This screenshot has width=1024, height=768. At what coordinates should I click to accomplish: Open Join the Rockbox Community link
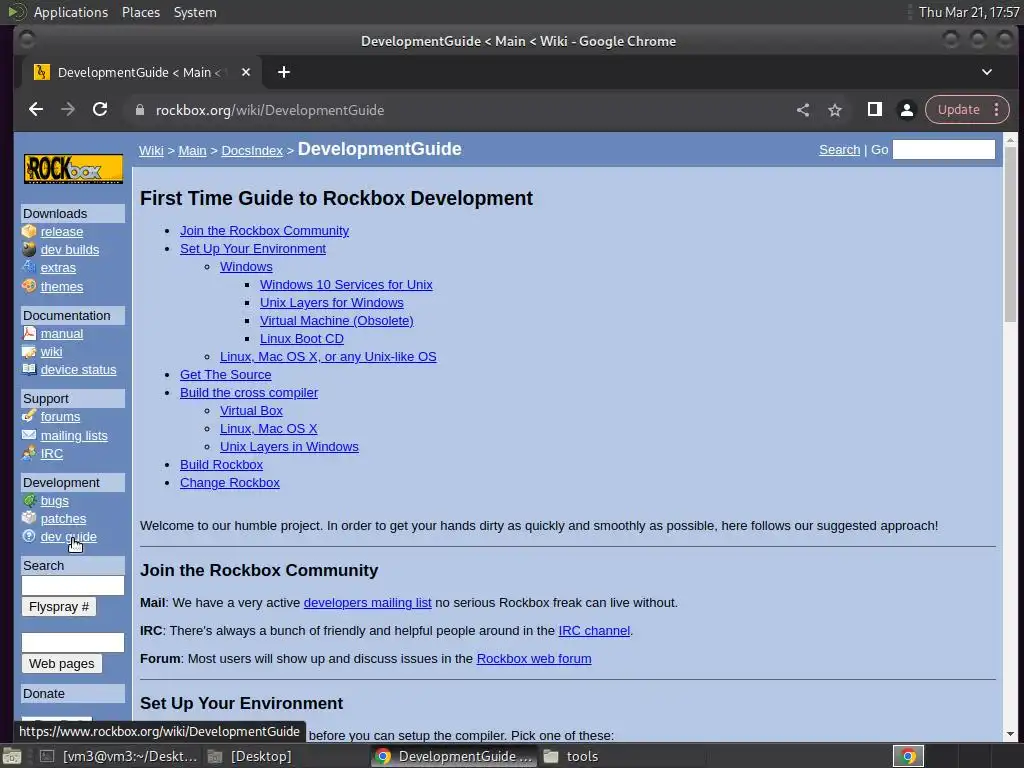[264, 231]
